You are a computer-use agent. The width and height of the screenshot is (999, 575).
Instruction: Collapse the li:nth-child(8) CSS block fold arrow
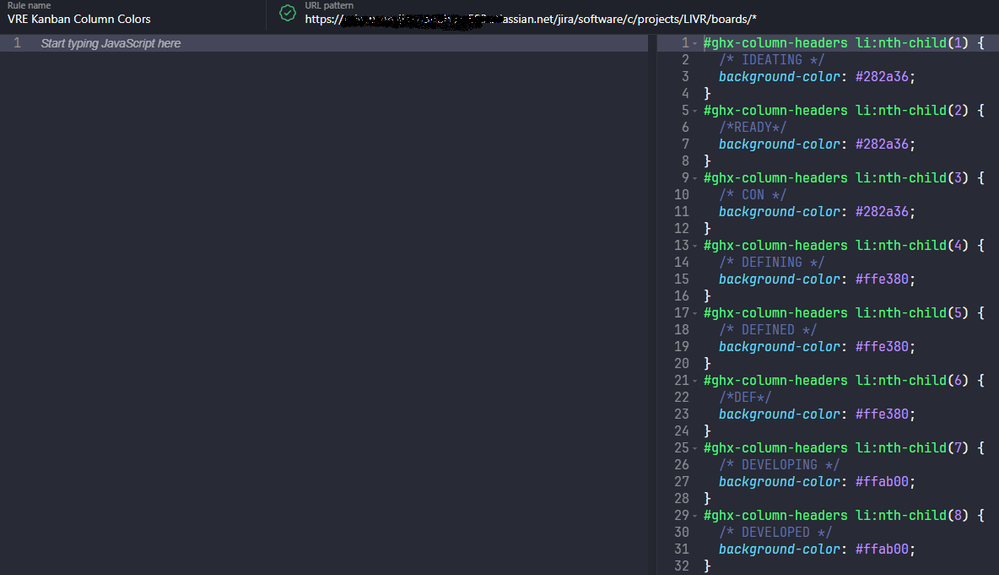pyautogui.click(x=695, y=516)
